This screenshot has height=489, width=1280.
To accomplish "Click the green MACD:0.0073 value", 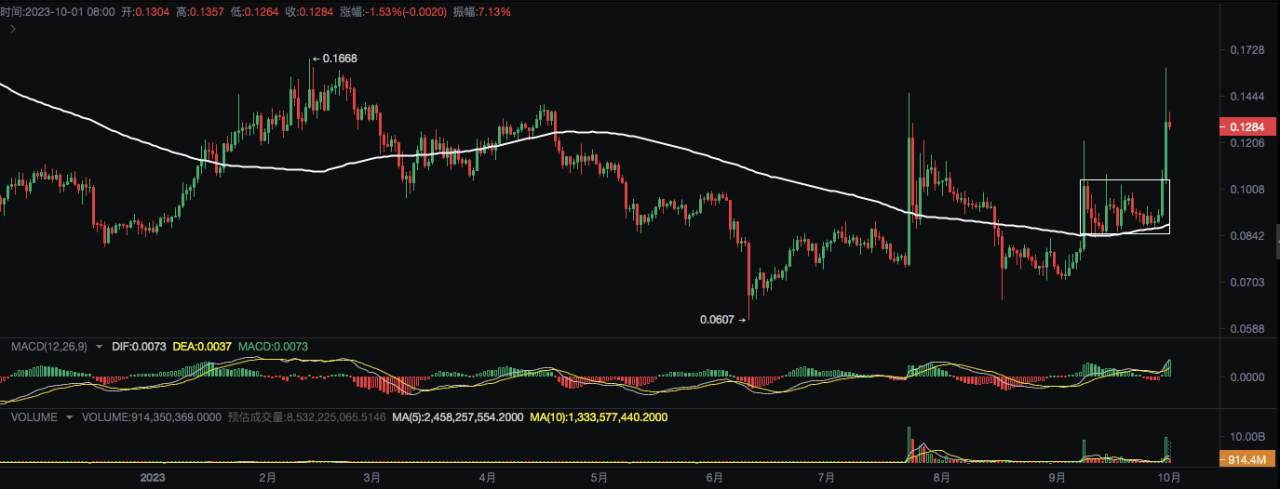I will tap(273, 346).
